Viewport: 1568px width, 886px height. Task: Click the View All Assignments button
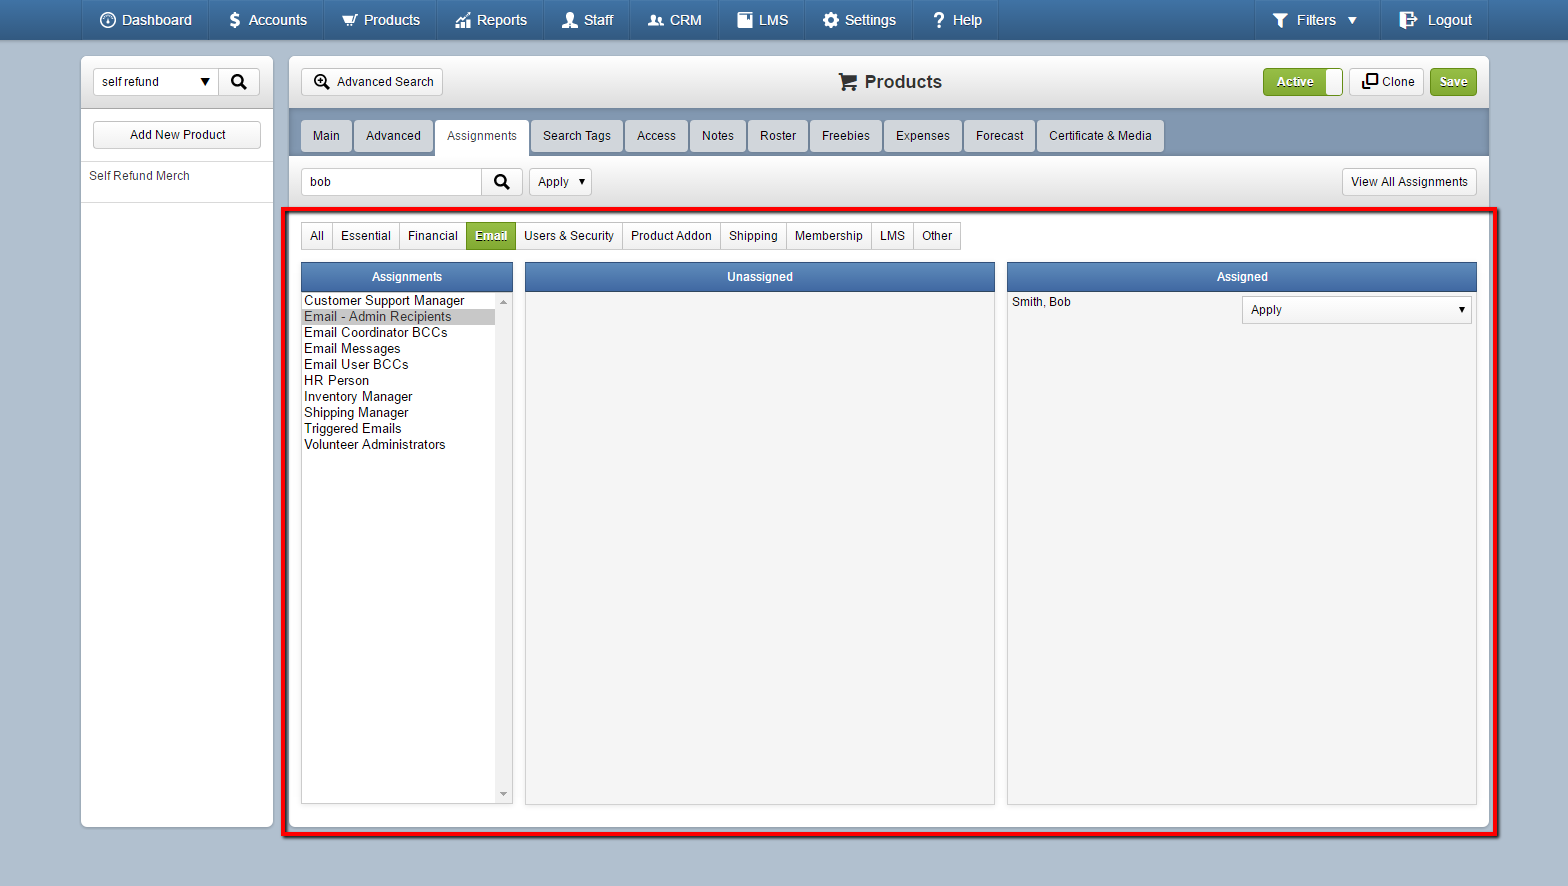click(x=1409, y=182)
